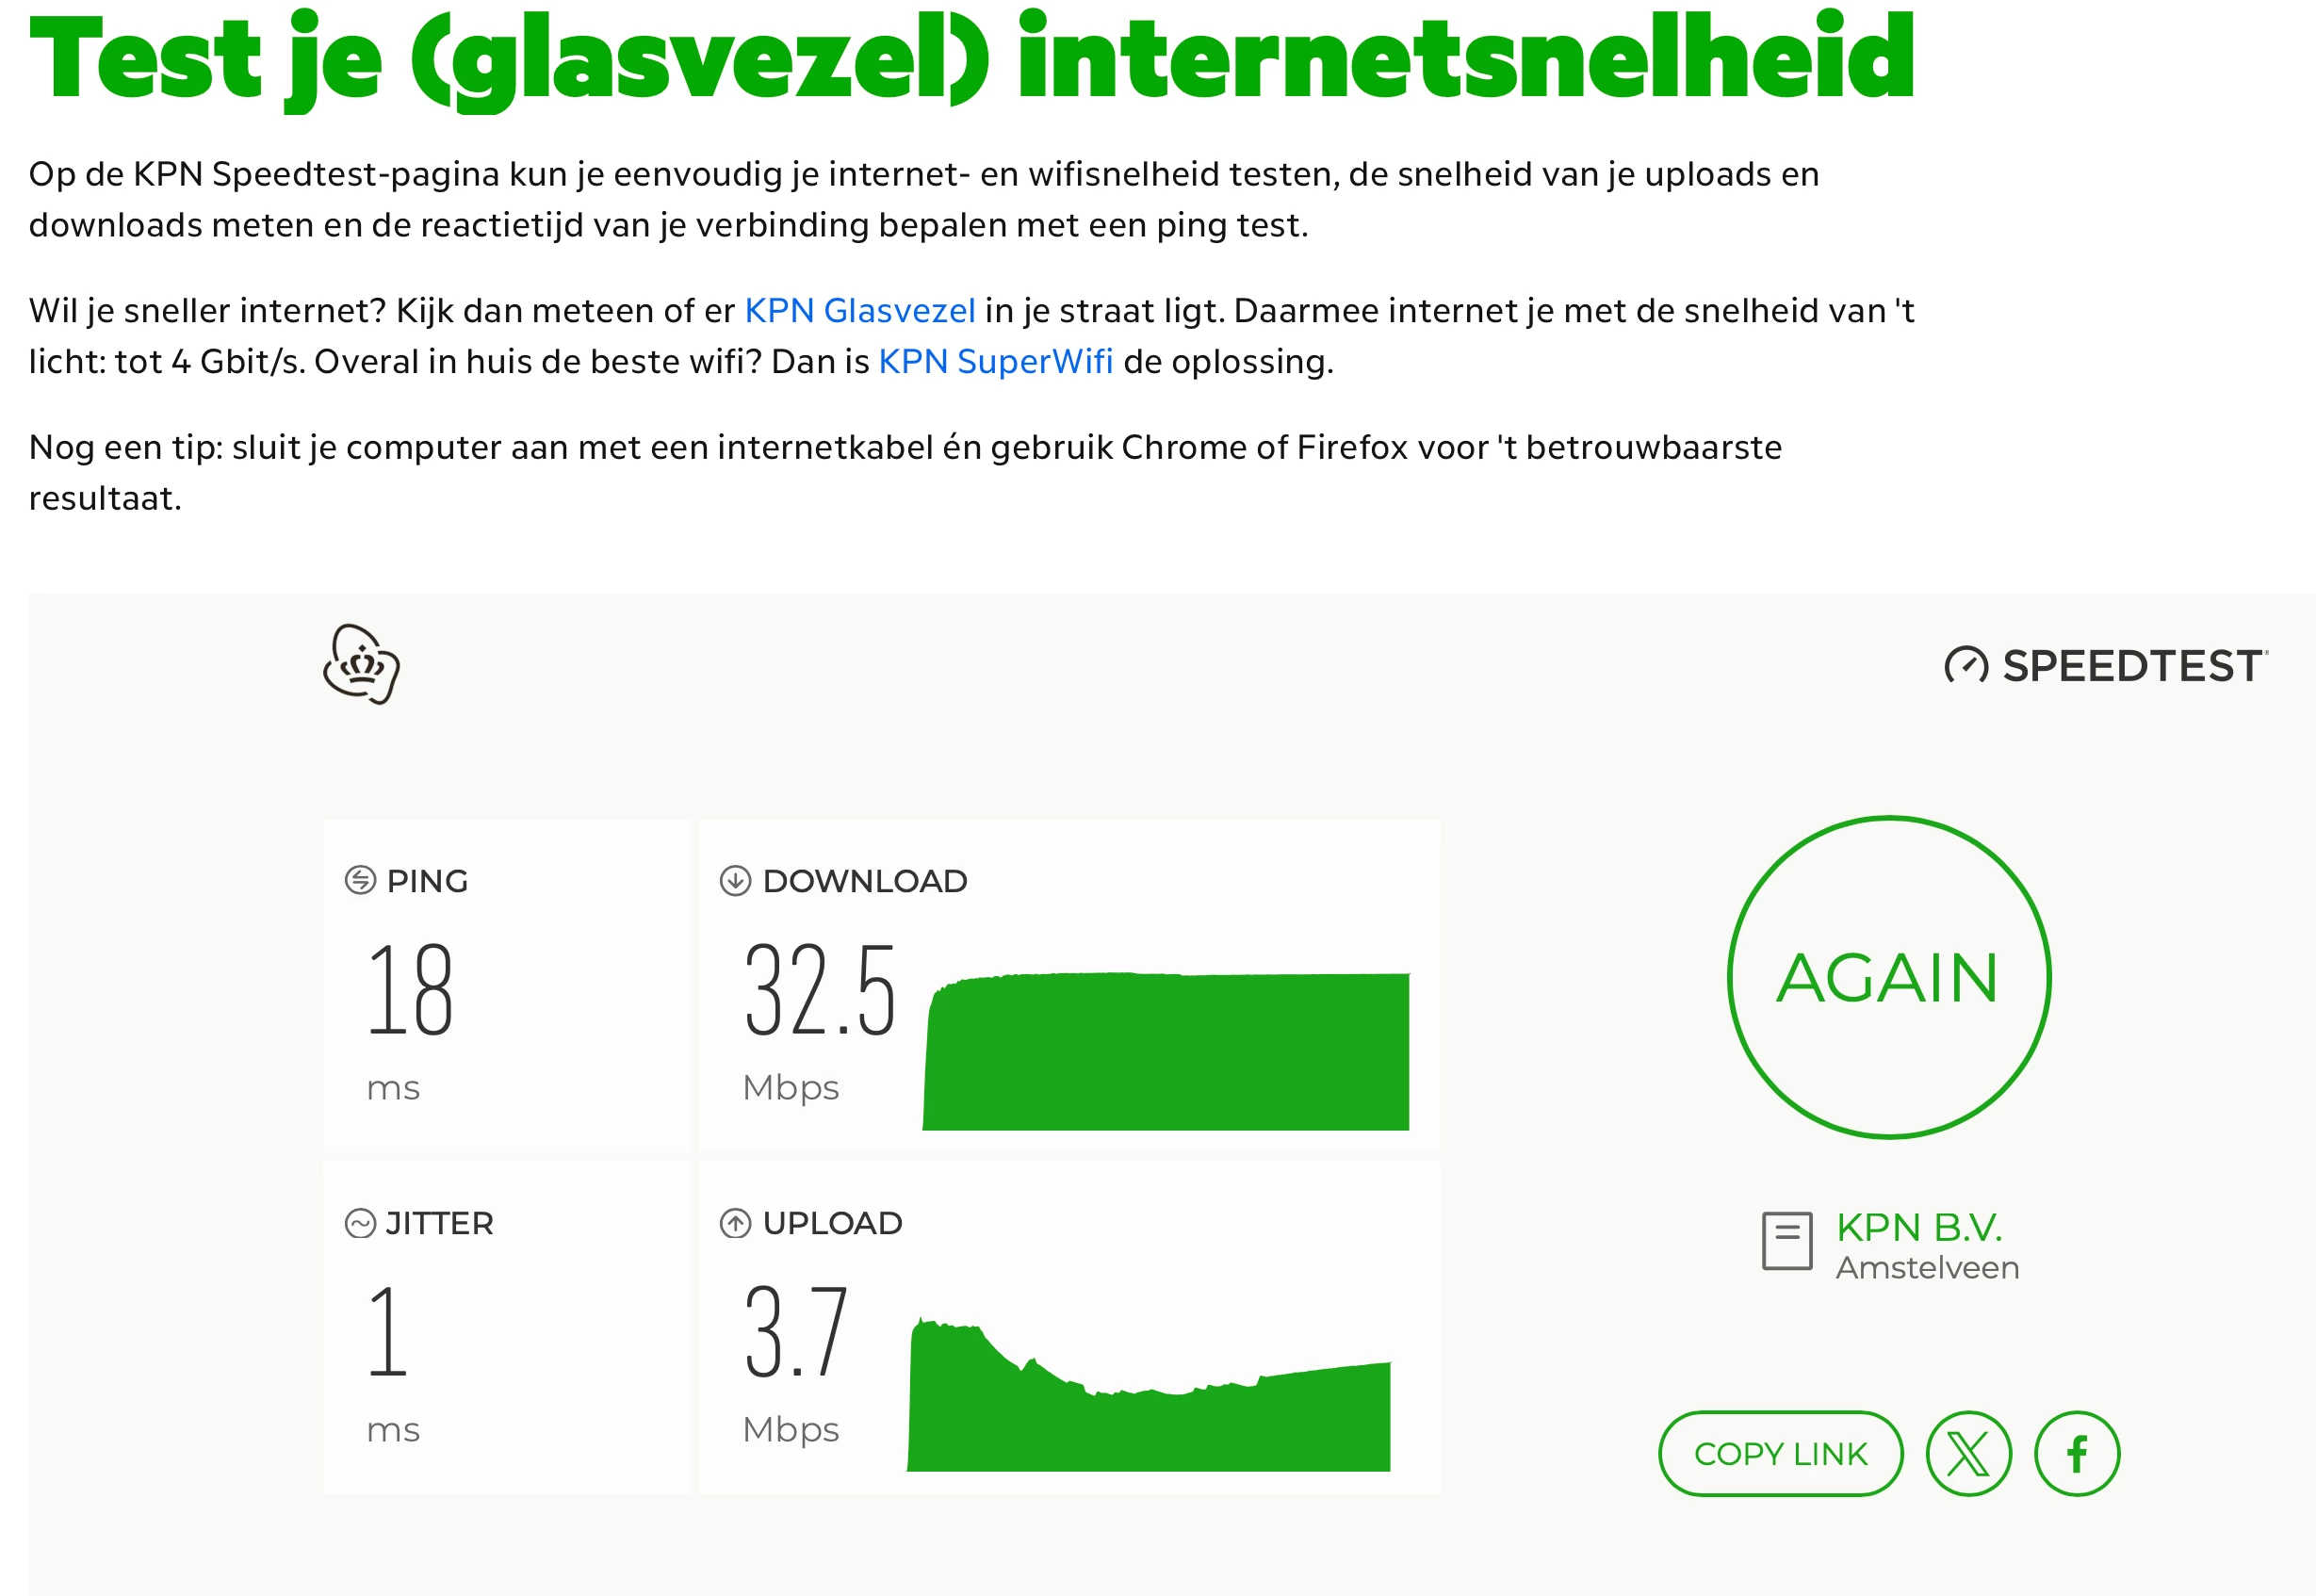Click the 1 ms jitter value

pyautogui.click(x=388, y=1332)
